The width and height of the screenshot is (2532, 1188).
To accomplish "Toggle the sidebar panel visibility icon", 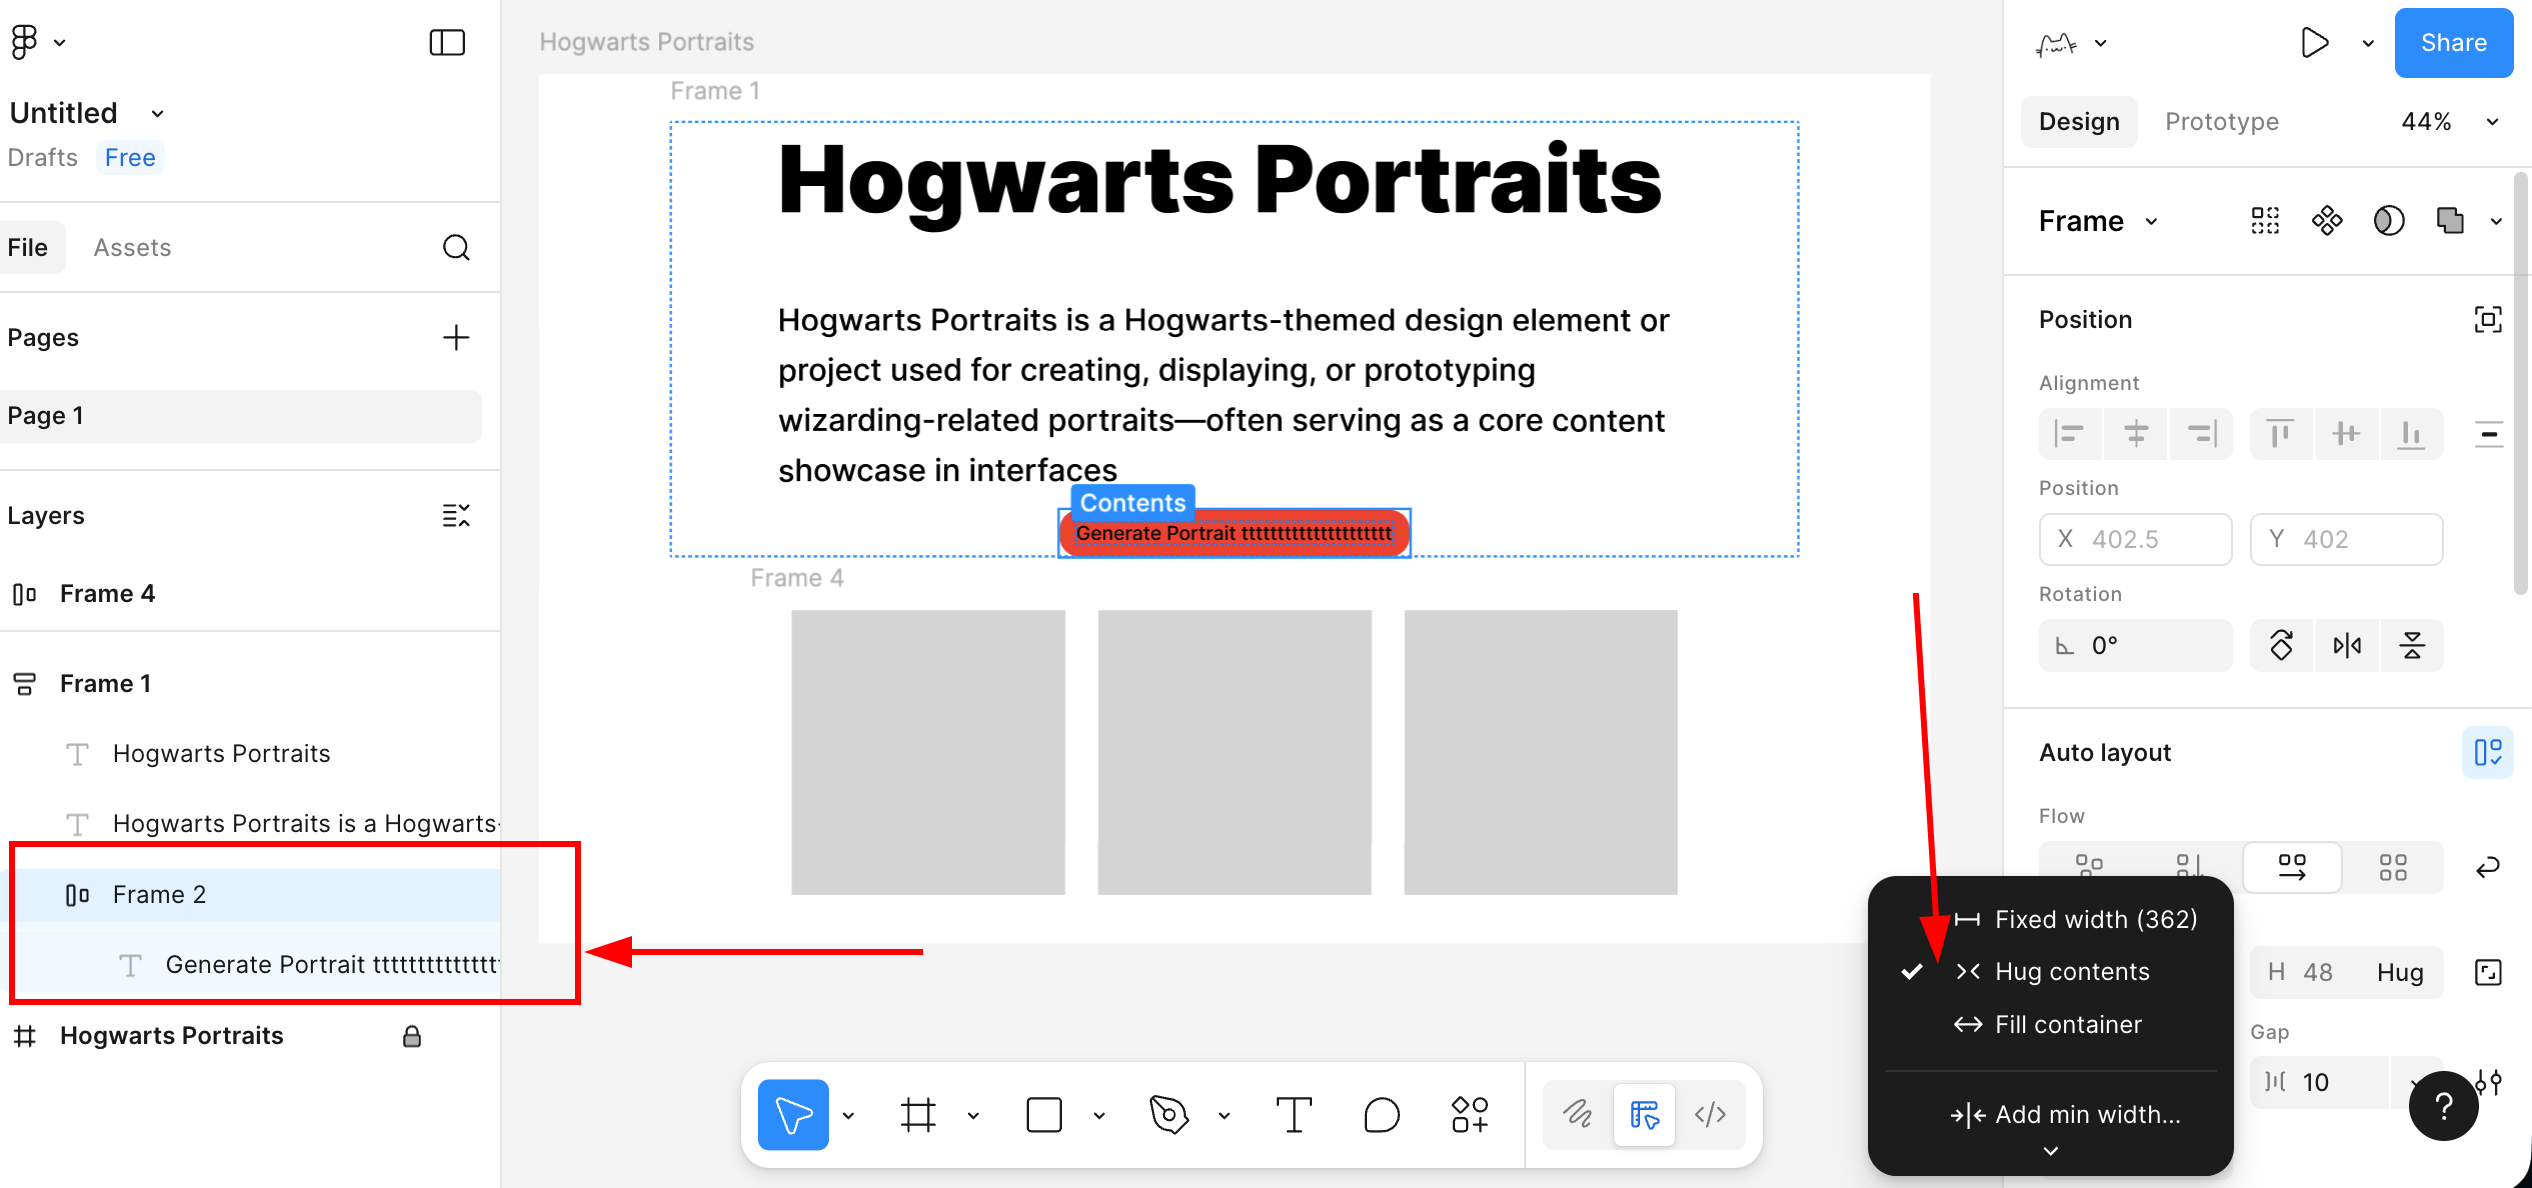I will [447, 42].
